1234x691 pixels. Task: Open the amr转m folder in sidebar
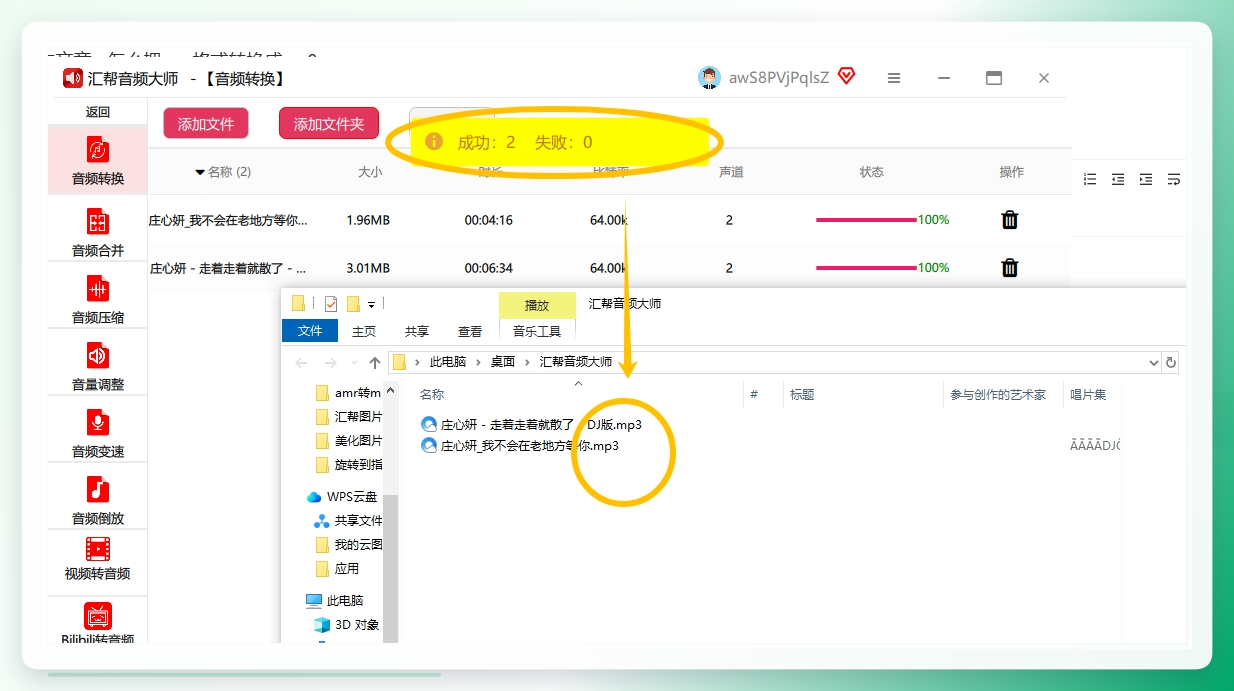348,393
